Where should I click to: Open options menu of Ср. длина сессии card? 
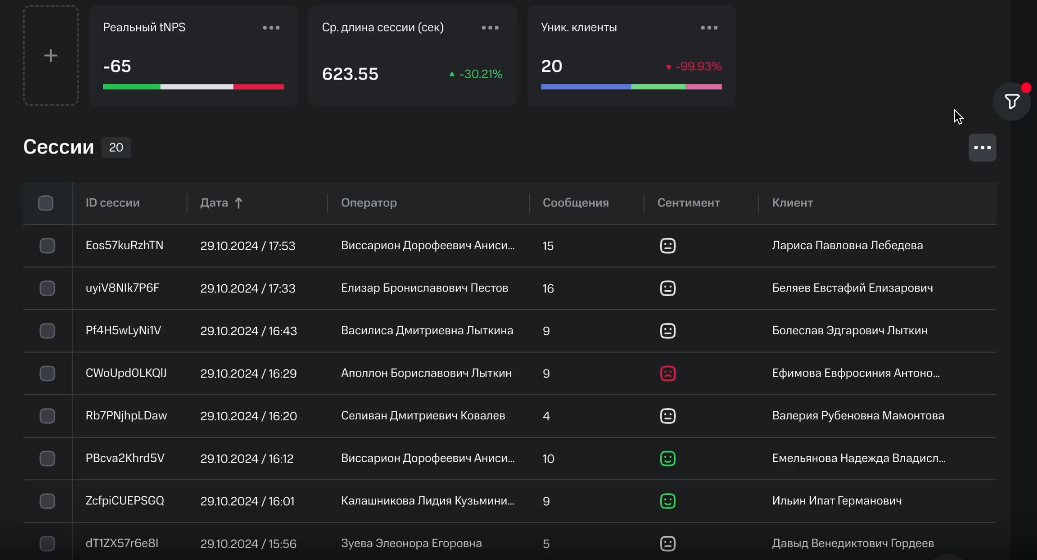(490, 28)
